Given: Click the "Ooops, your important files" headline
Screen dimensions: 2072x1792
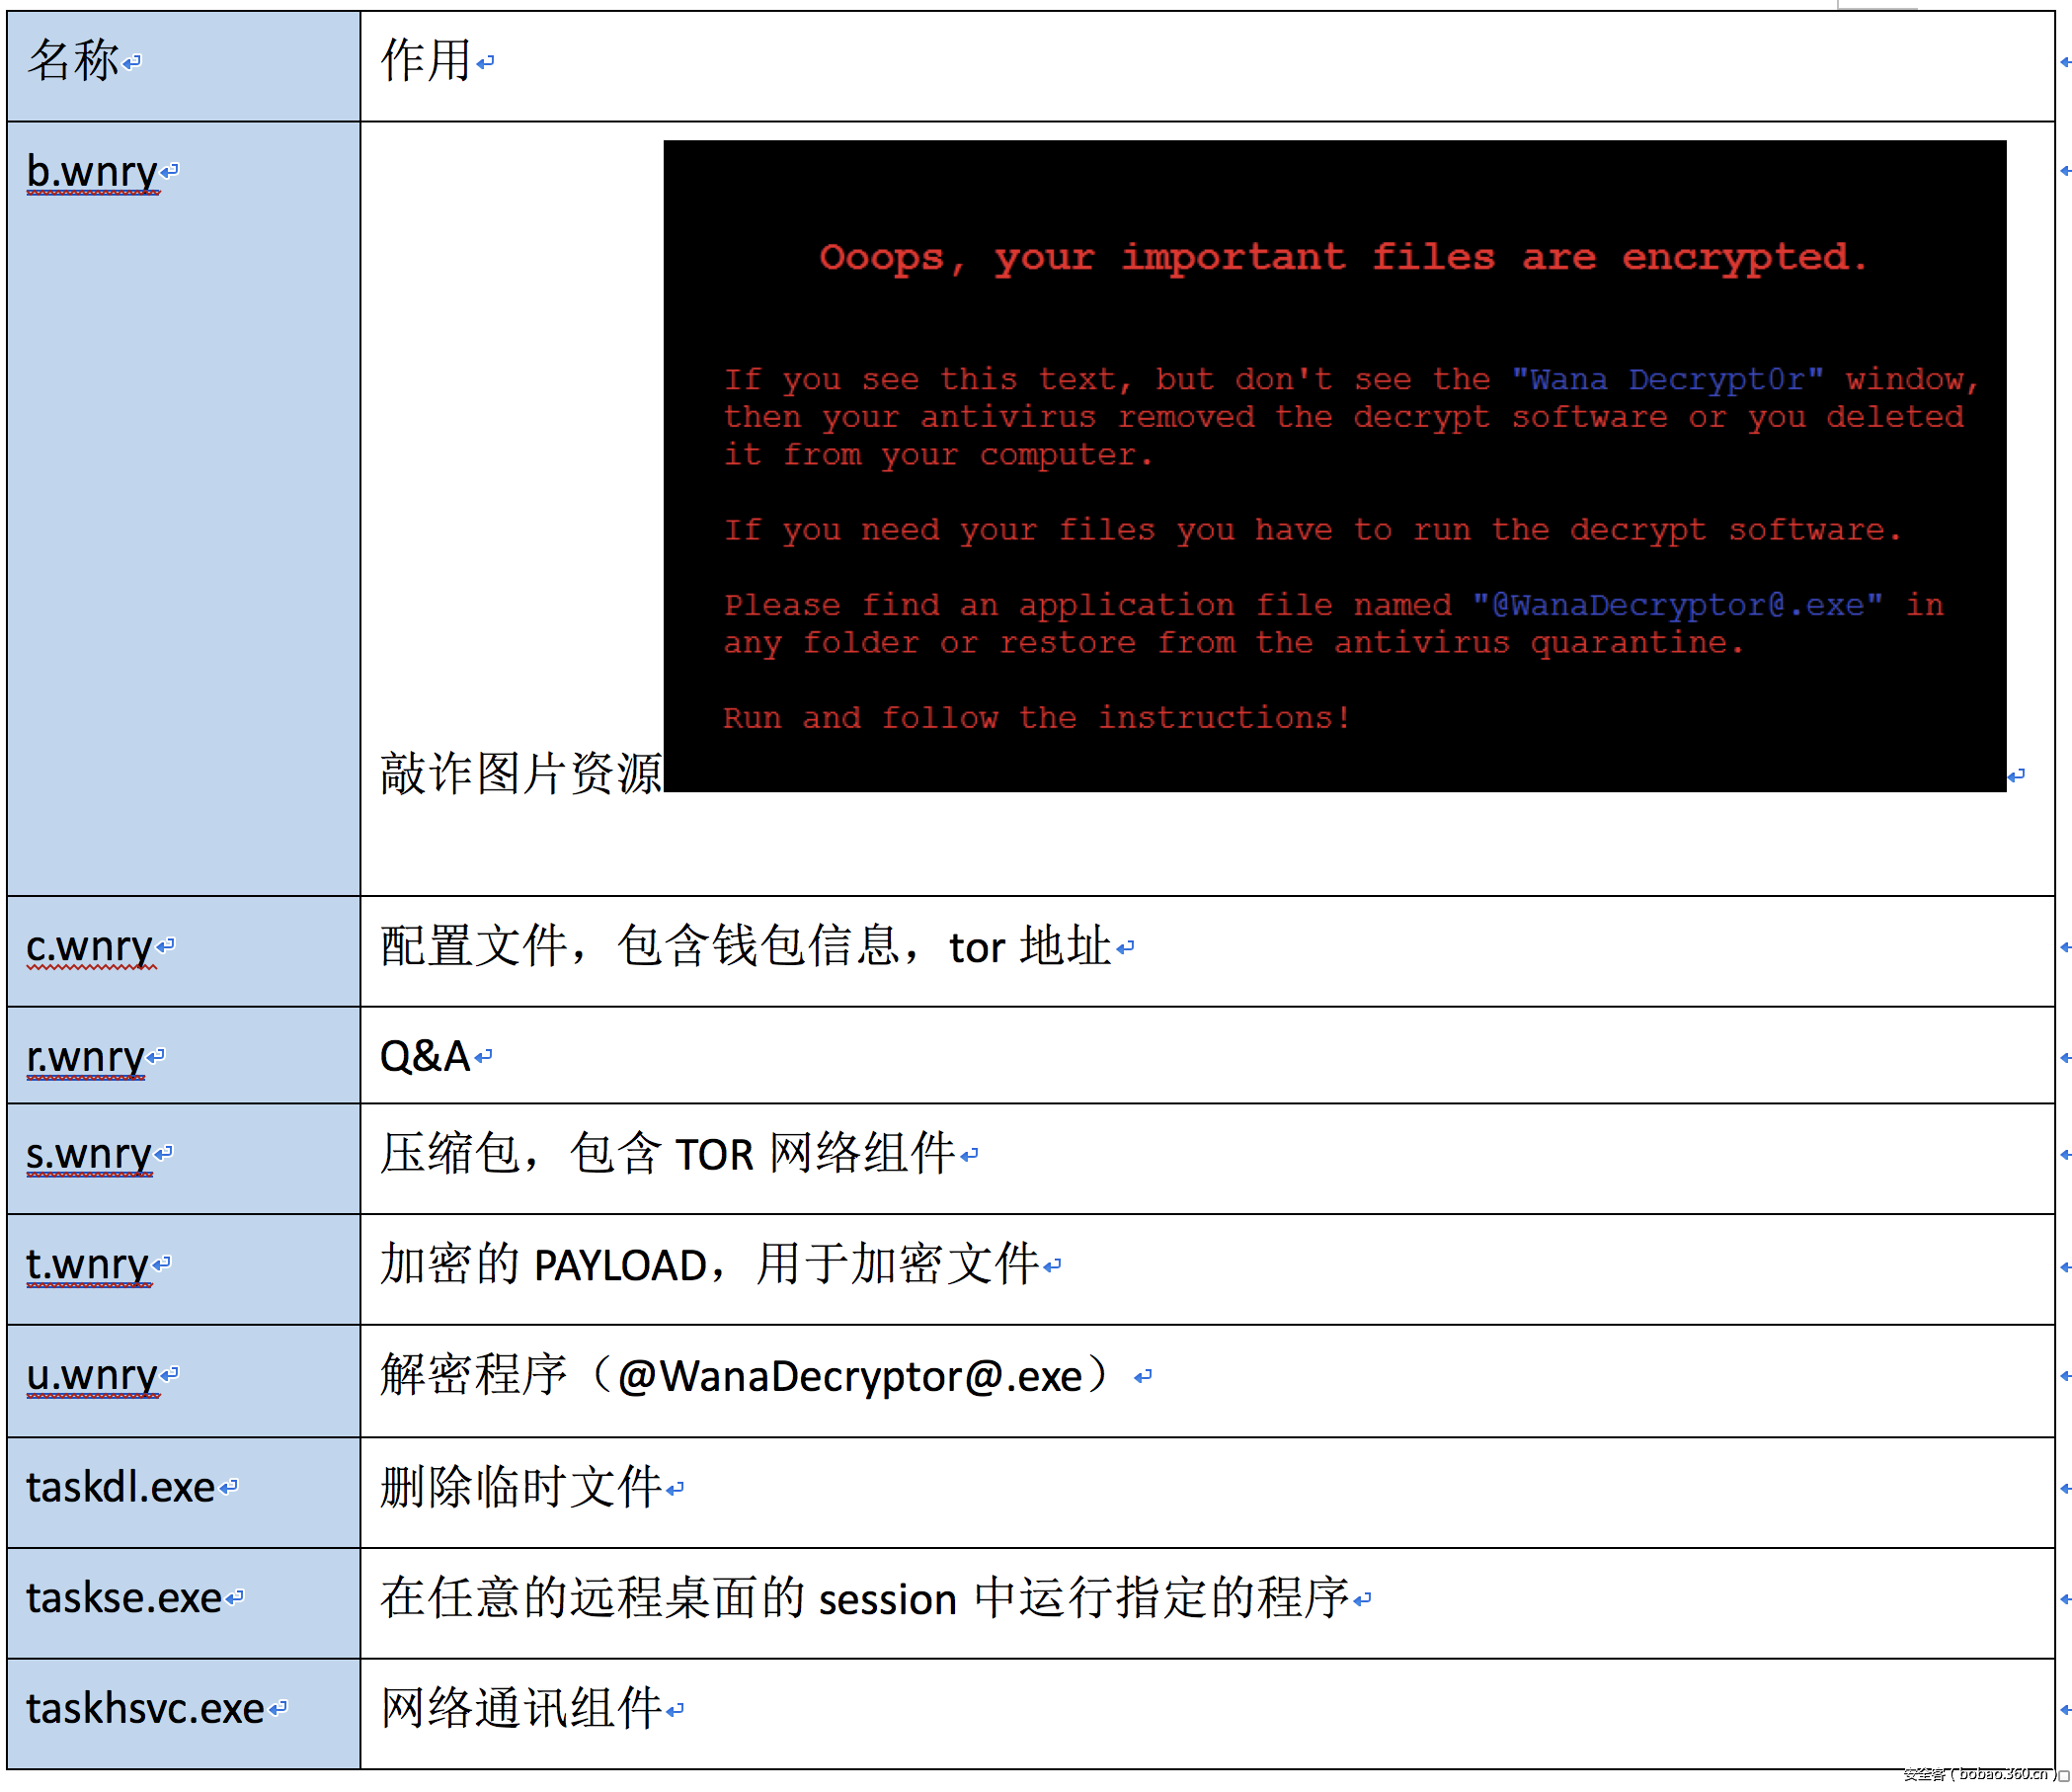Looking at the screenshot, I should (1342, 258).
